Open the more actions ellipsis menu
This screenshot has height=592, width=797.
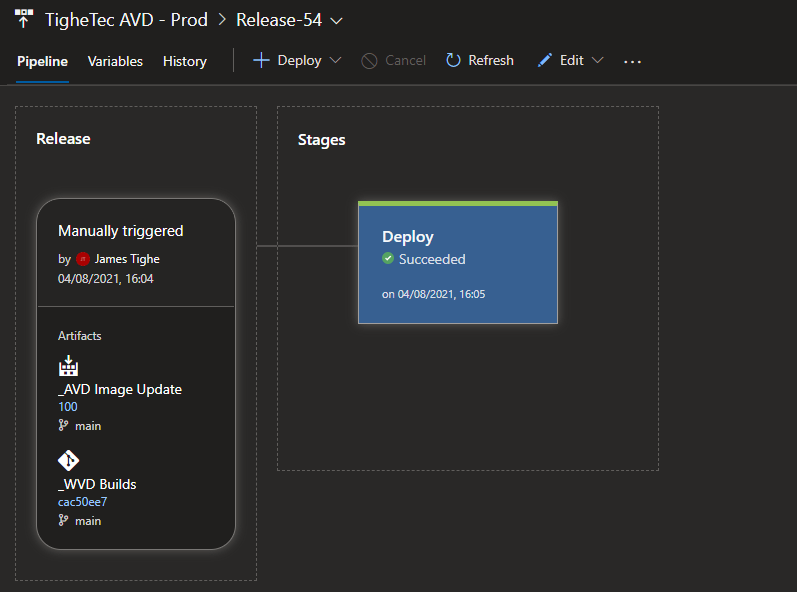pos(632,61)
